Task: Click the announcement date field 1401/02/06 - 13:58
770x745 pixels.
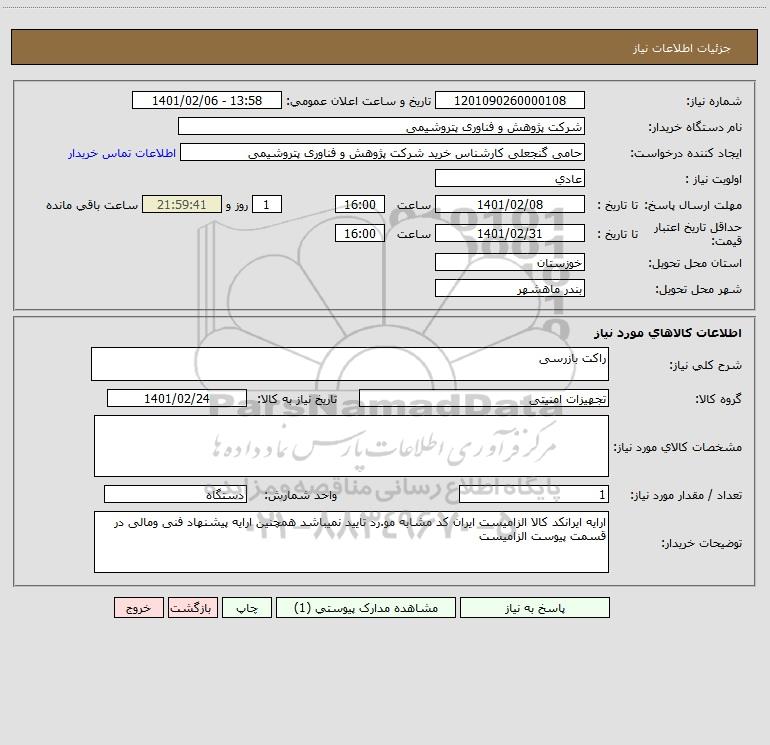Action: [207, 100]
